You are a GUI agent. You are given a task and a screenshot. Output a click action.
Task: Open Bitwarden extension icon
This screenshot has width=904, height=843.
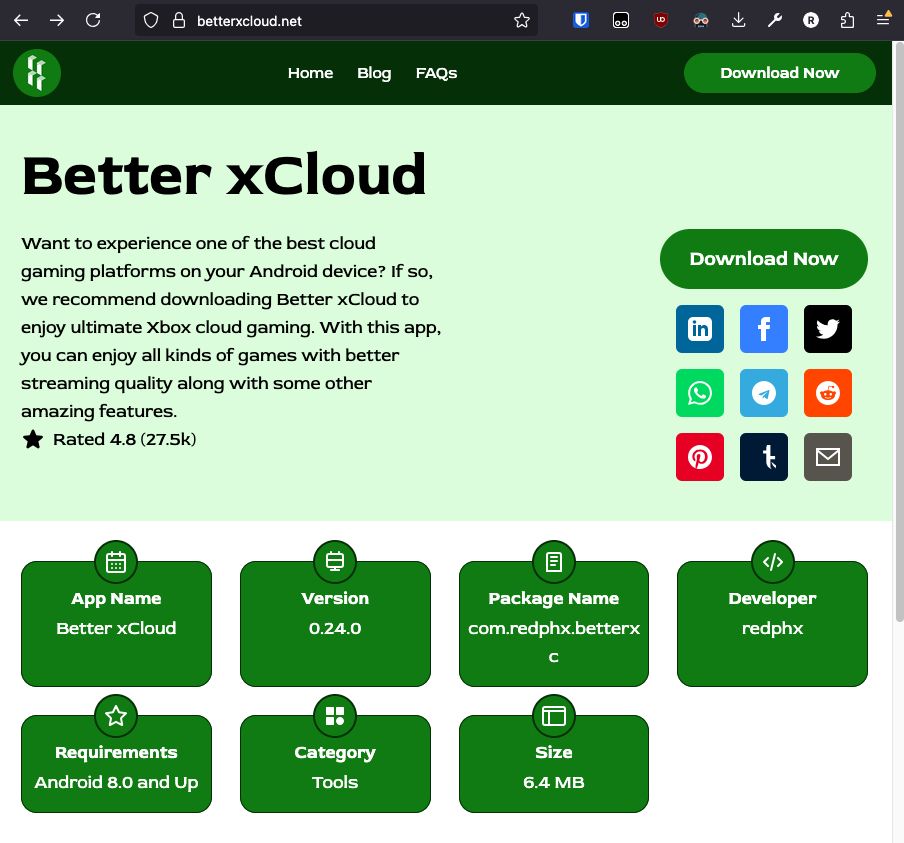point(581,21)
